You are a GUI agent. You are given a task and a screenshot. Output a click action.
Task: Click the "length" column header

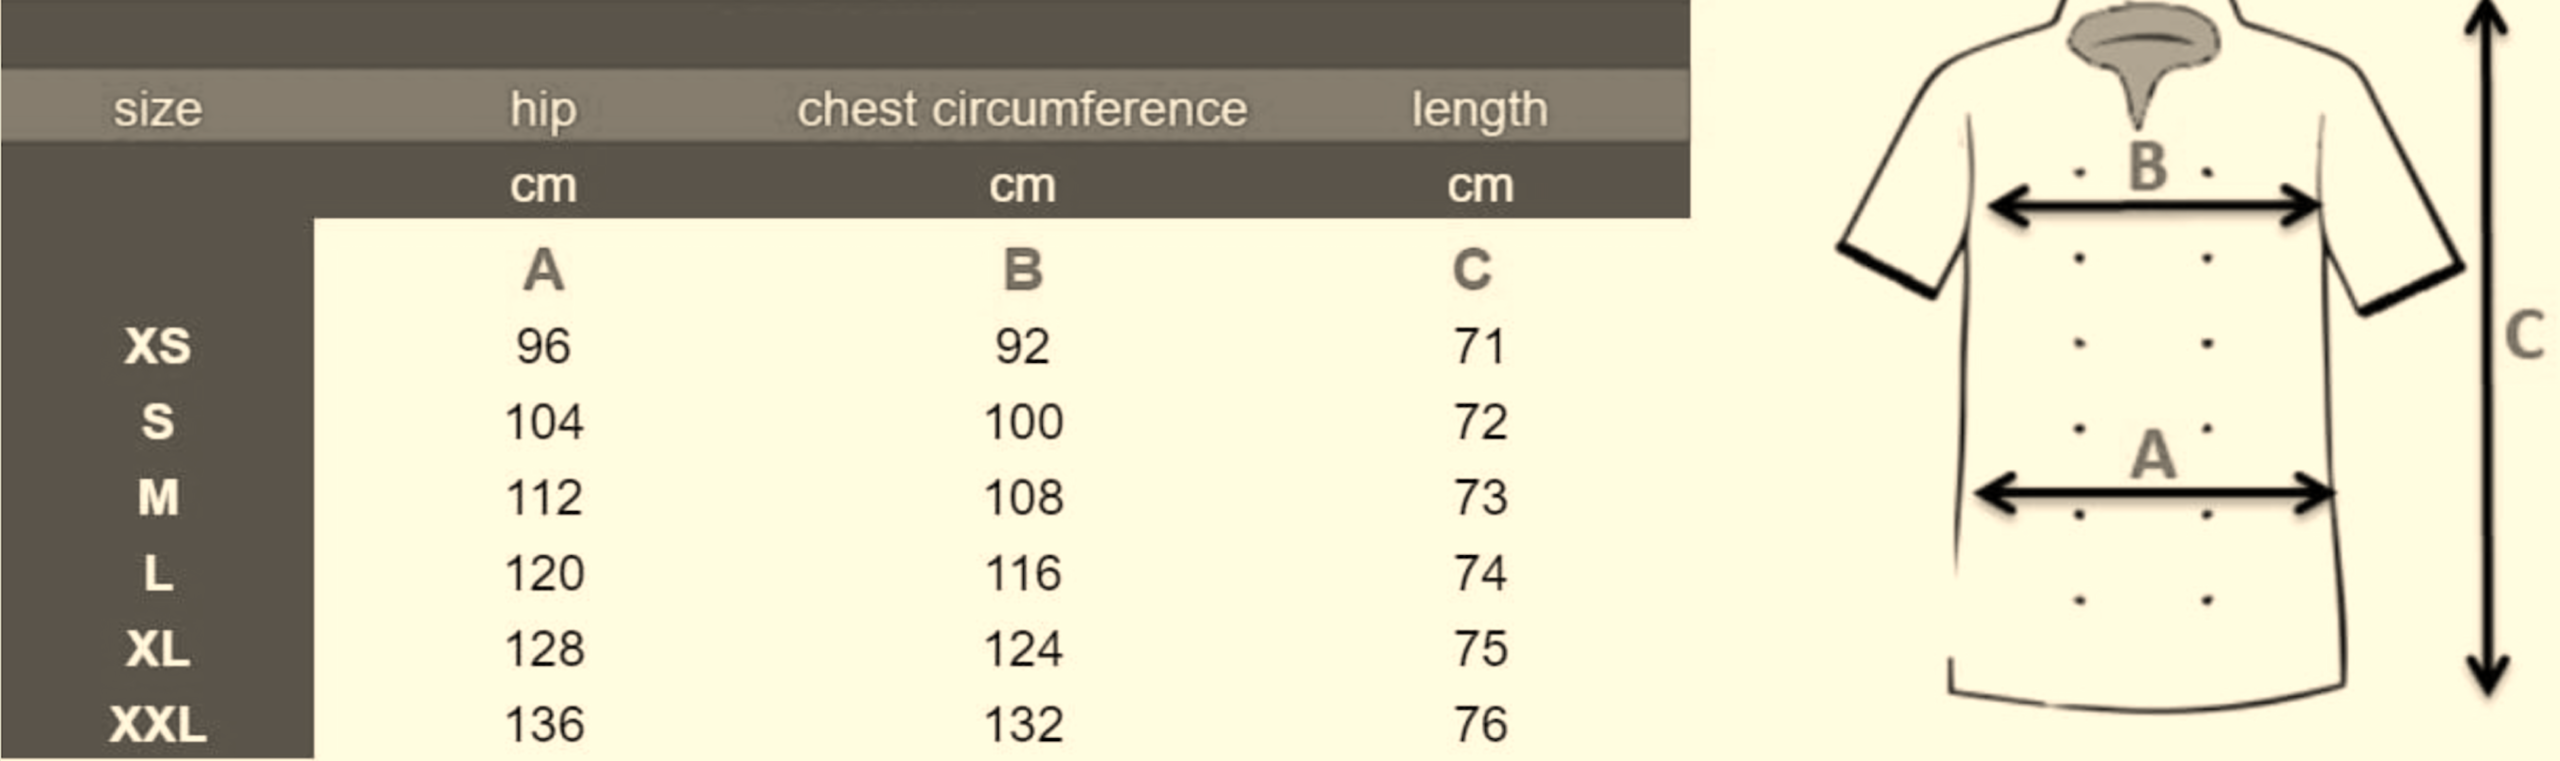point(1479,109)
